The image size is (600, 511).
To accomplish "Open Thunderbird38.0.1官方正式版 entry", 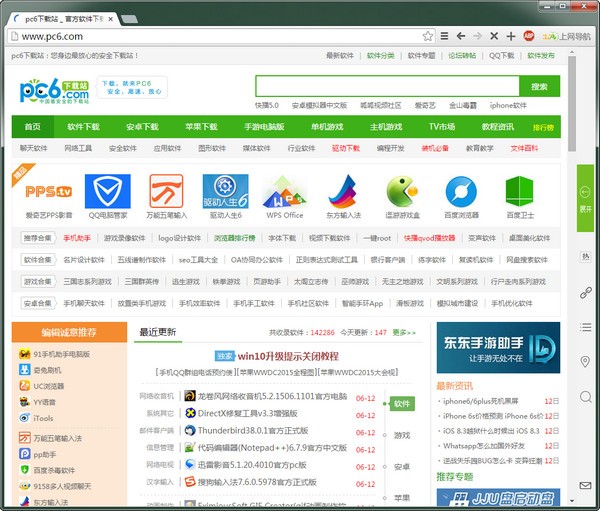I will [x=253, y=431].
